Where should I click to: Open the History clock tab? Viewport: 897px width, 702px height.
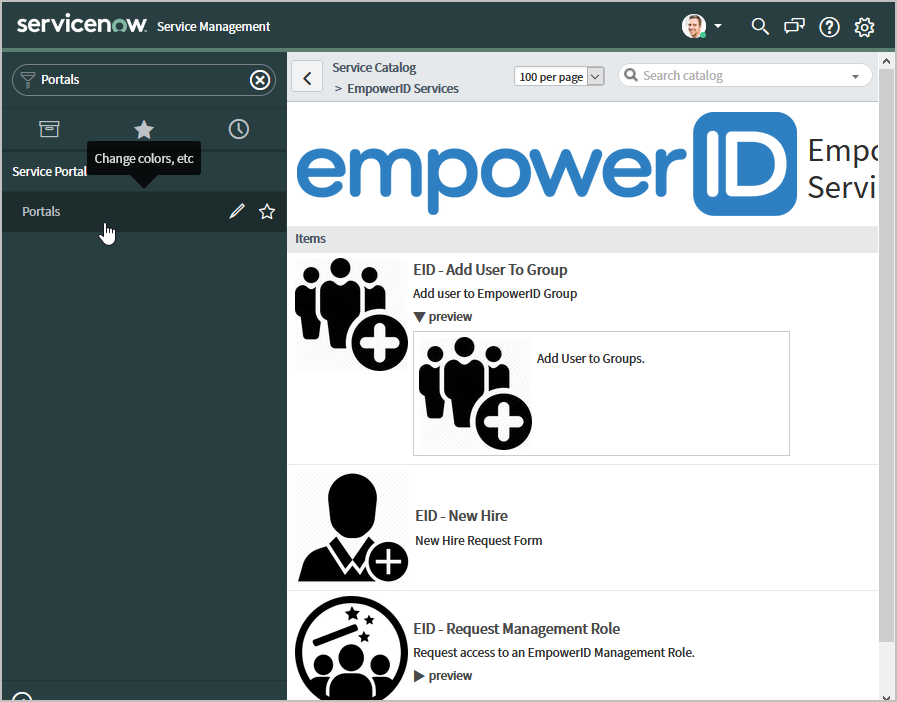coord(238,129)
